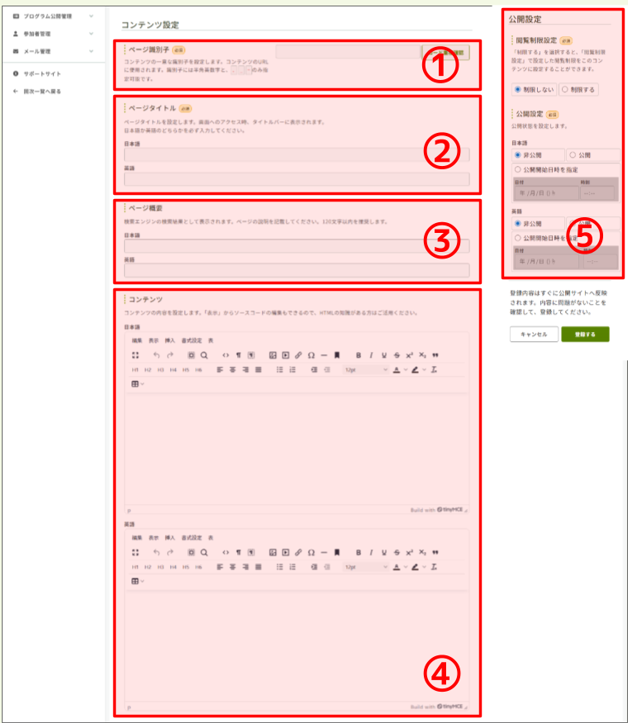This screenshot has height=723, width=628.
Task: Open 表示 menu in Japanese editor
Action: tap(154, 340)
